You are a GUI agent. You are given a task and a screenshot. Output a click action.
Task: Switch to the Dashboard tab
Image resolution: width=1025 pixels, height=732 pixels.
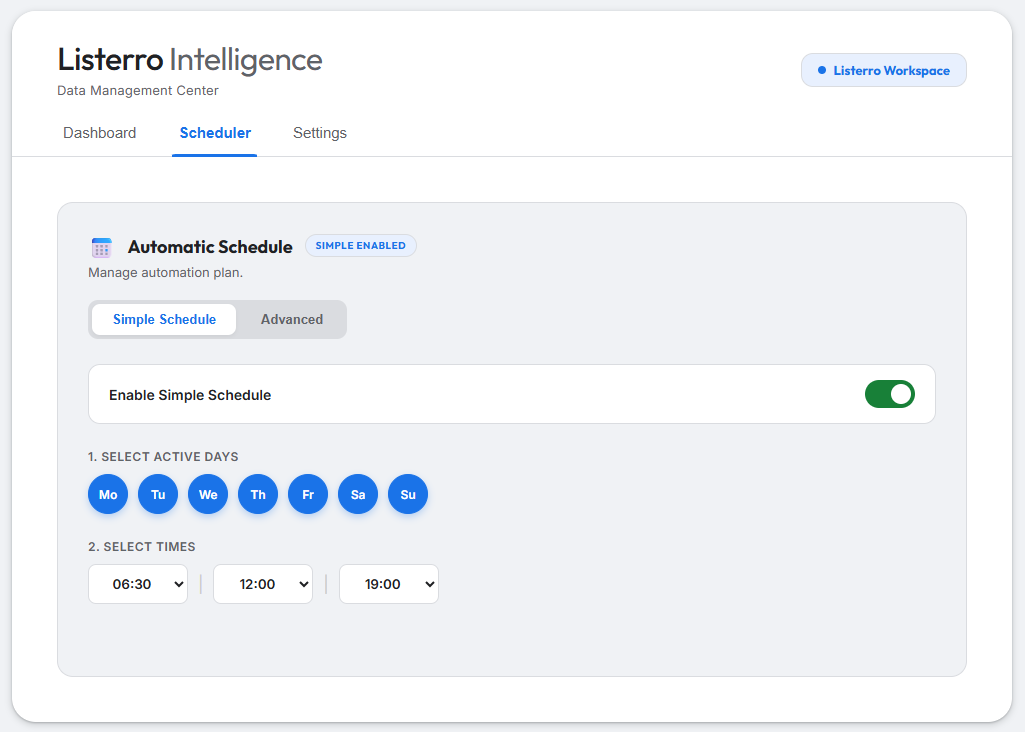[100, 133]
